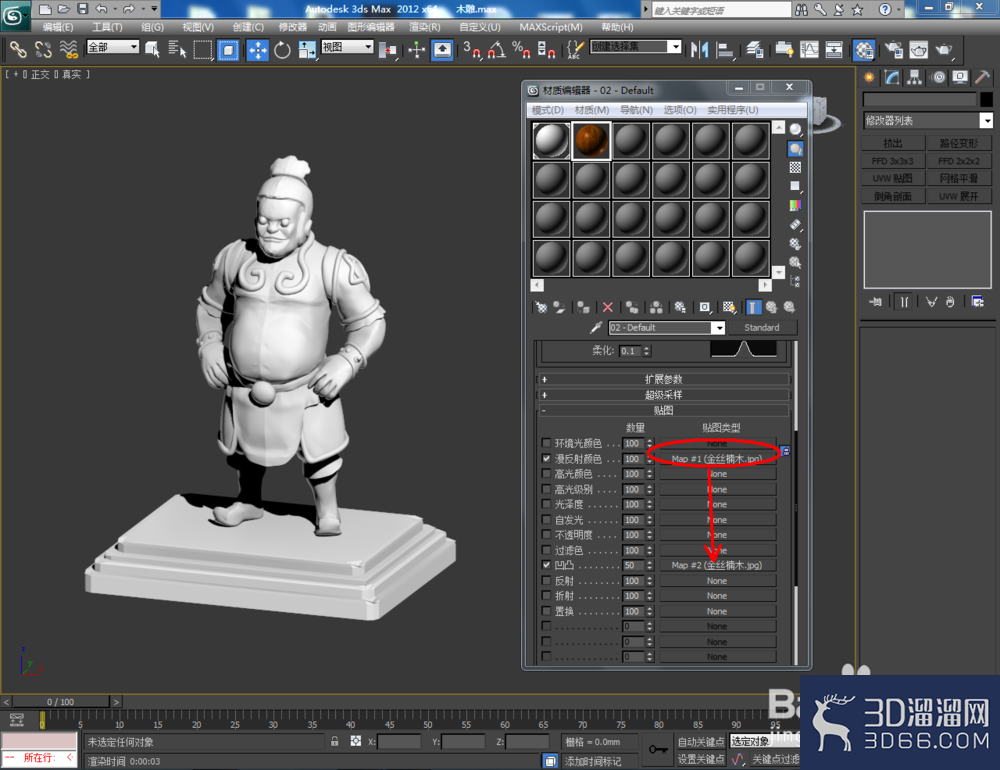Activate the Select and Link tool

click(18, 50)
